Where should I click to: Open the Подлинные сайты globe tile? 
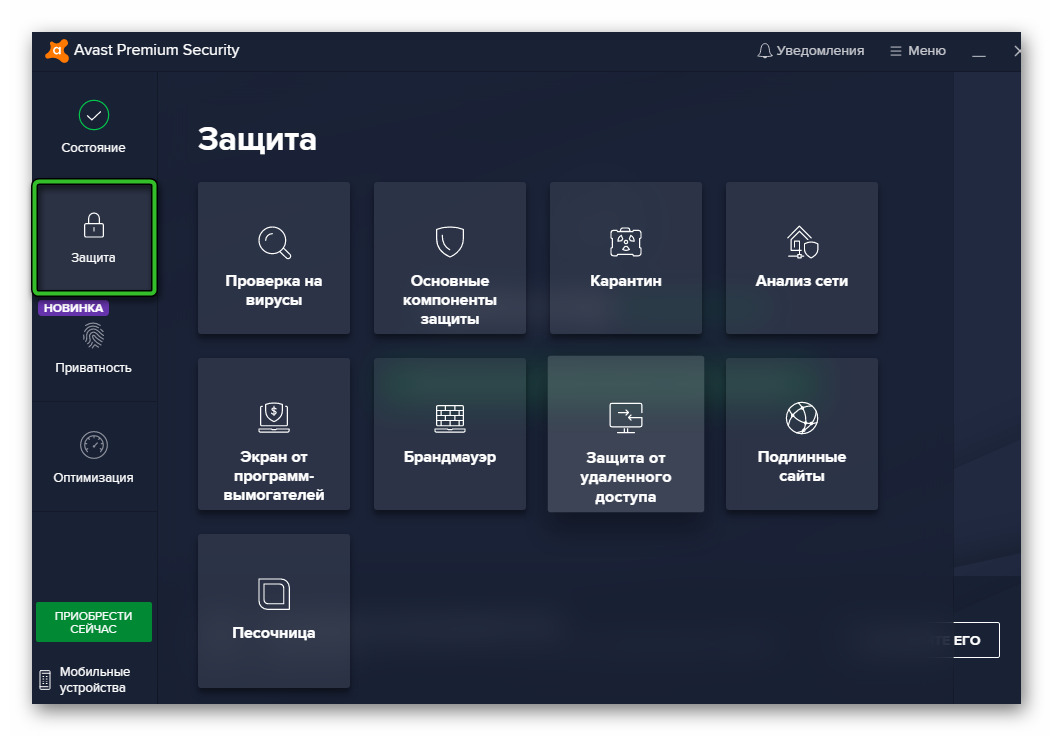(802, 434)
